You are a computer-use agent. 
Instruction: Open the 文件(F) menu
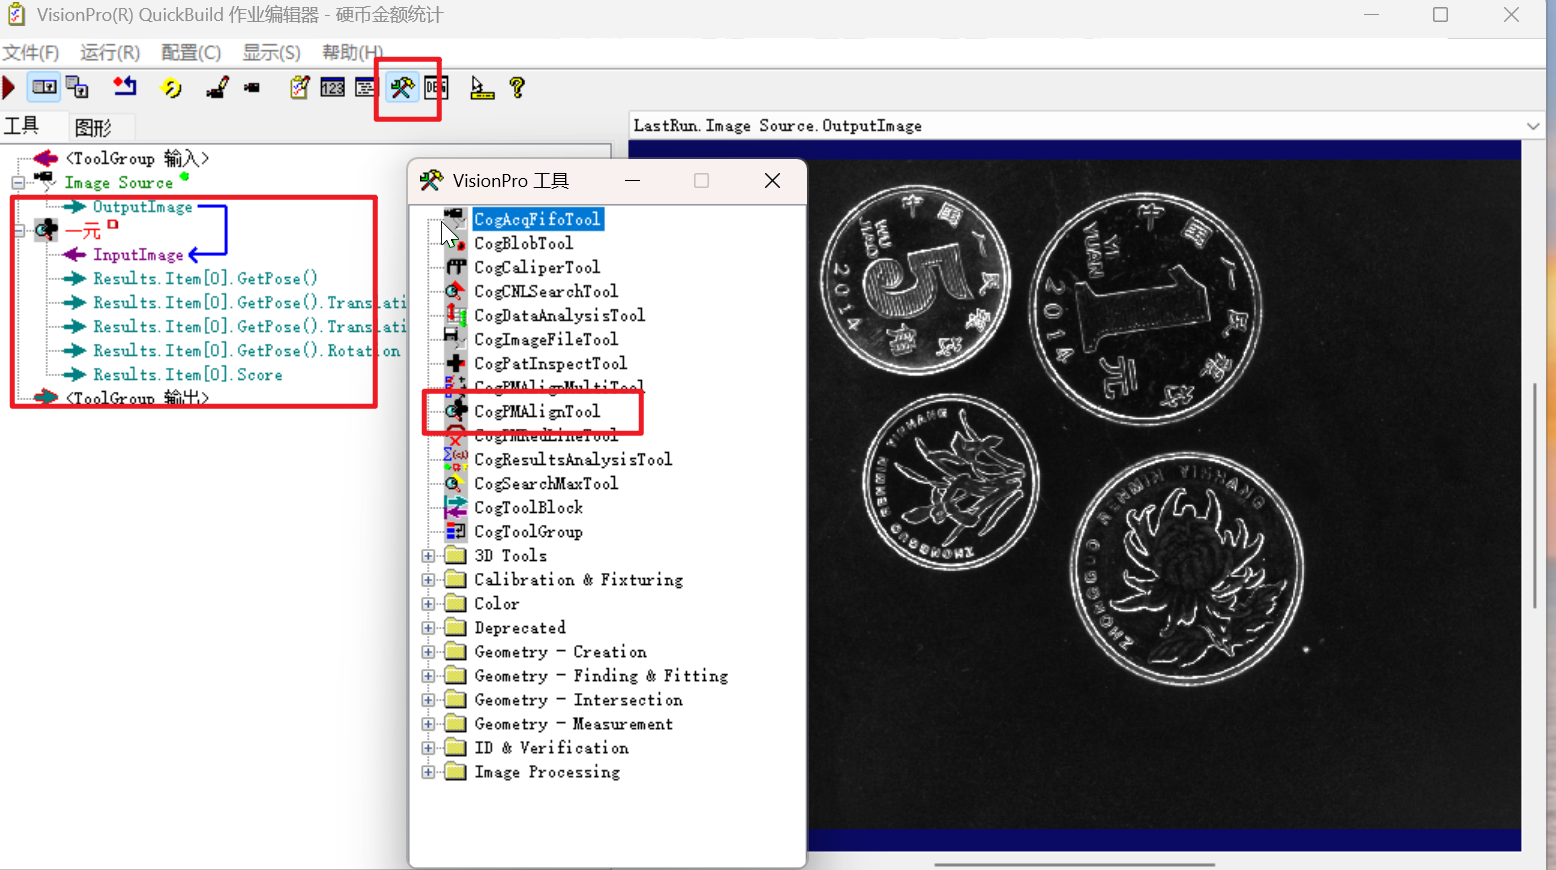[31, 52]
